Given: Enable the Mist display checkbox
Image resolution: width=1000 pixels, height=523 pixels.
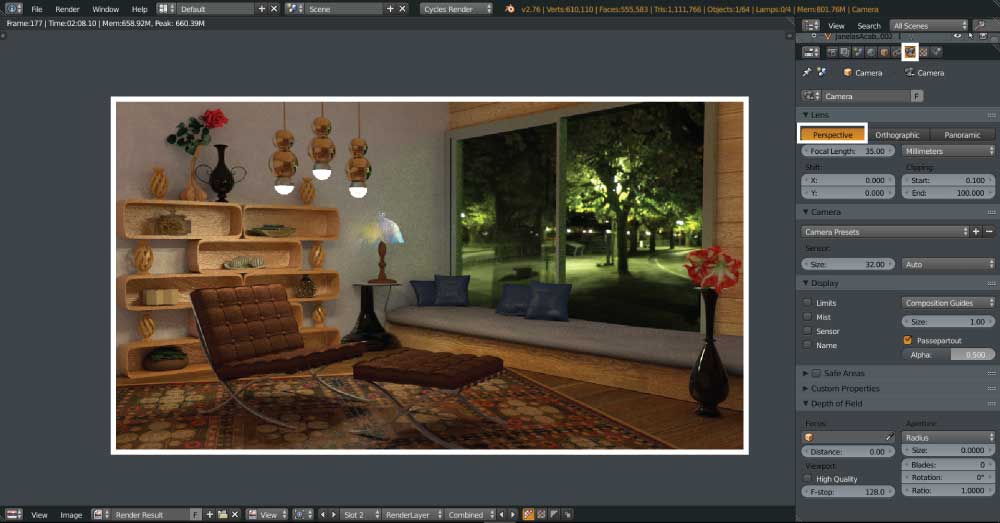Looking at the screenshot, I should click(x=808, y=317).
